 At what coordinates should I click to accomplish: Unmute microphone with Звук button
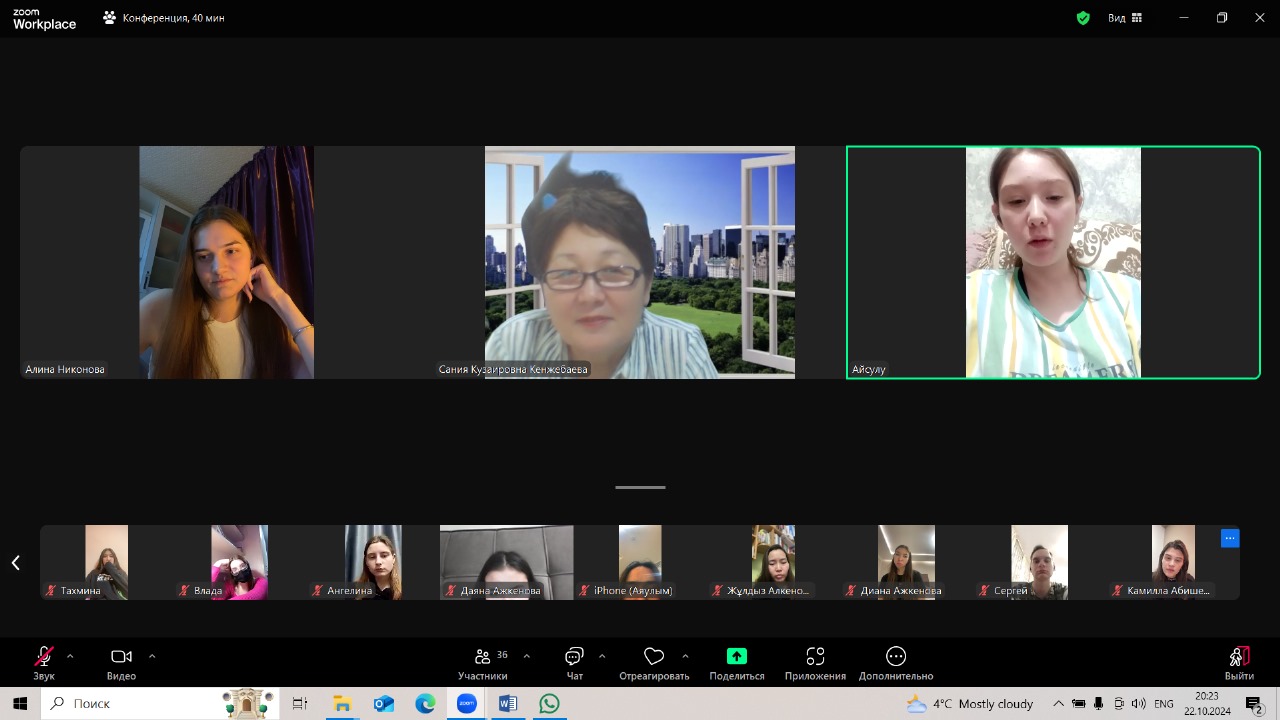point(44,657)
